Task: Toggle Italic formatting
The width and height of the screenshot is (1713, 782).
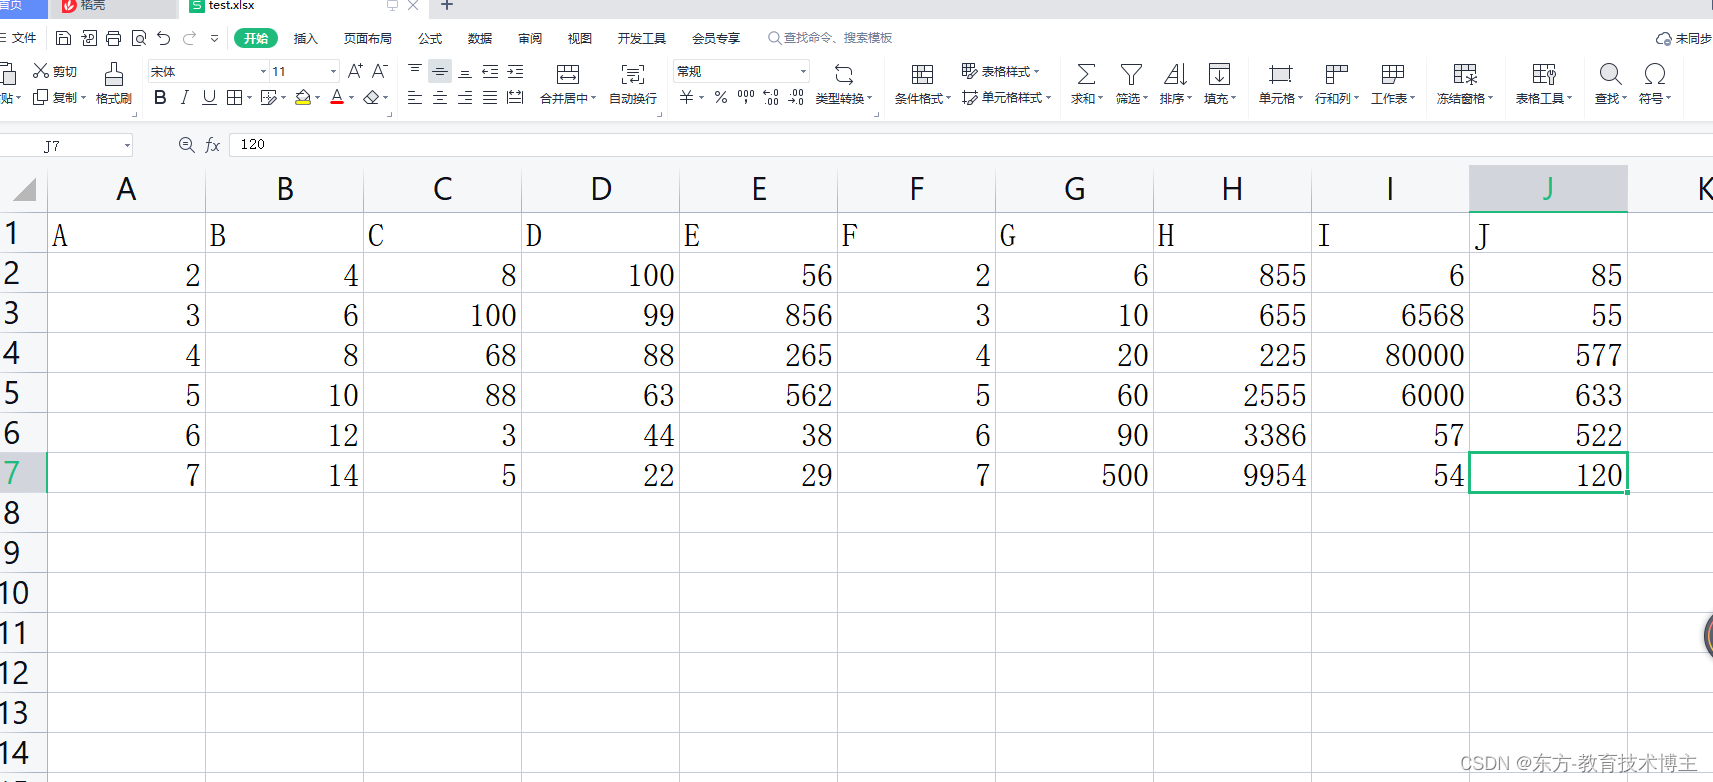Action: [x=184, y=97]
